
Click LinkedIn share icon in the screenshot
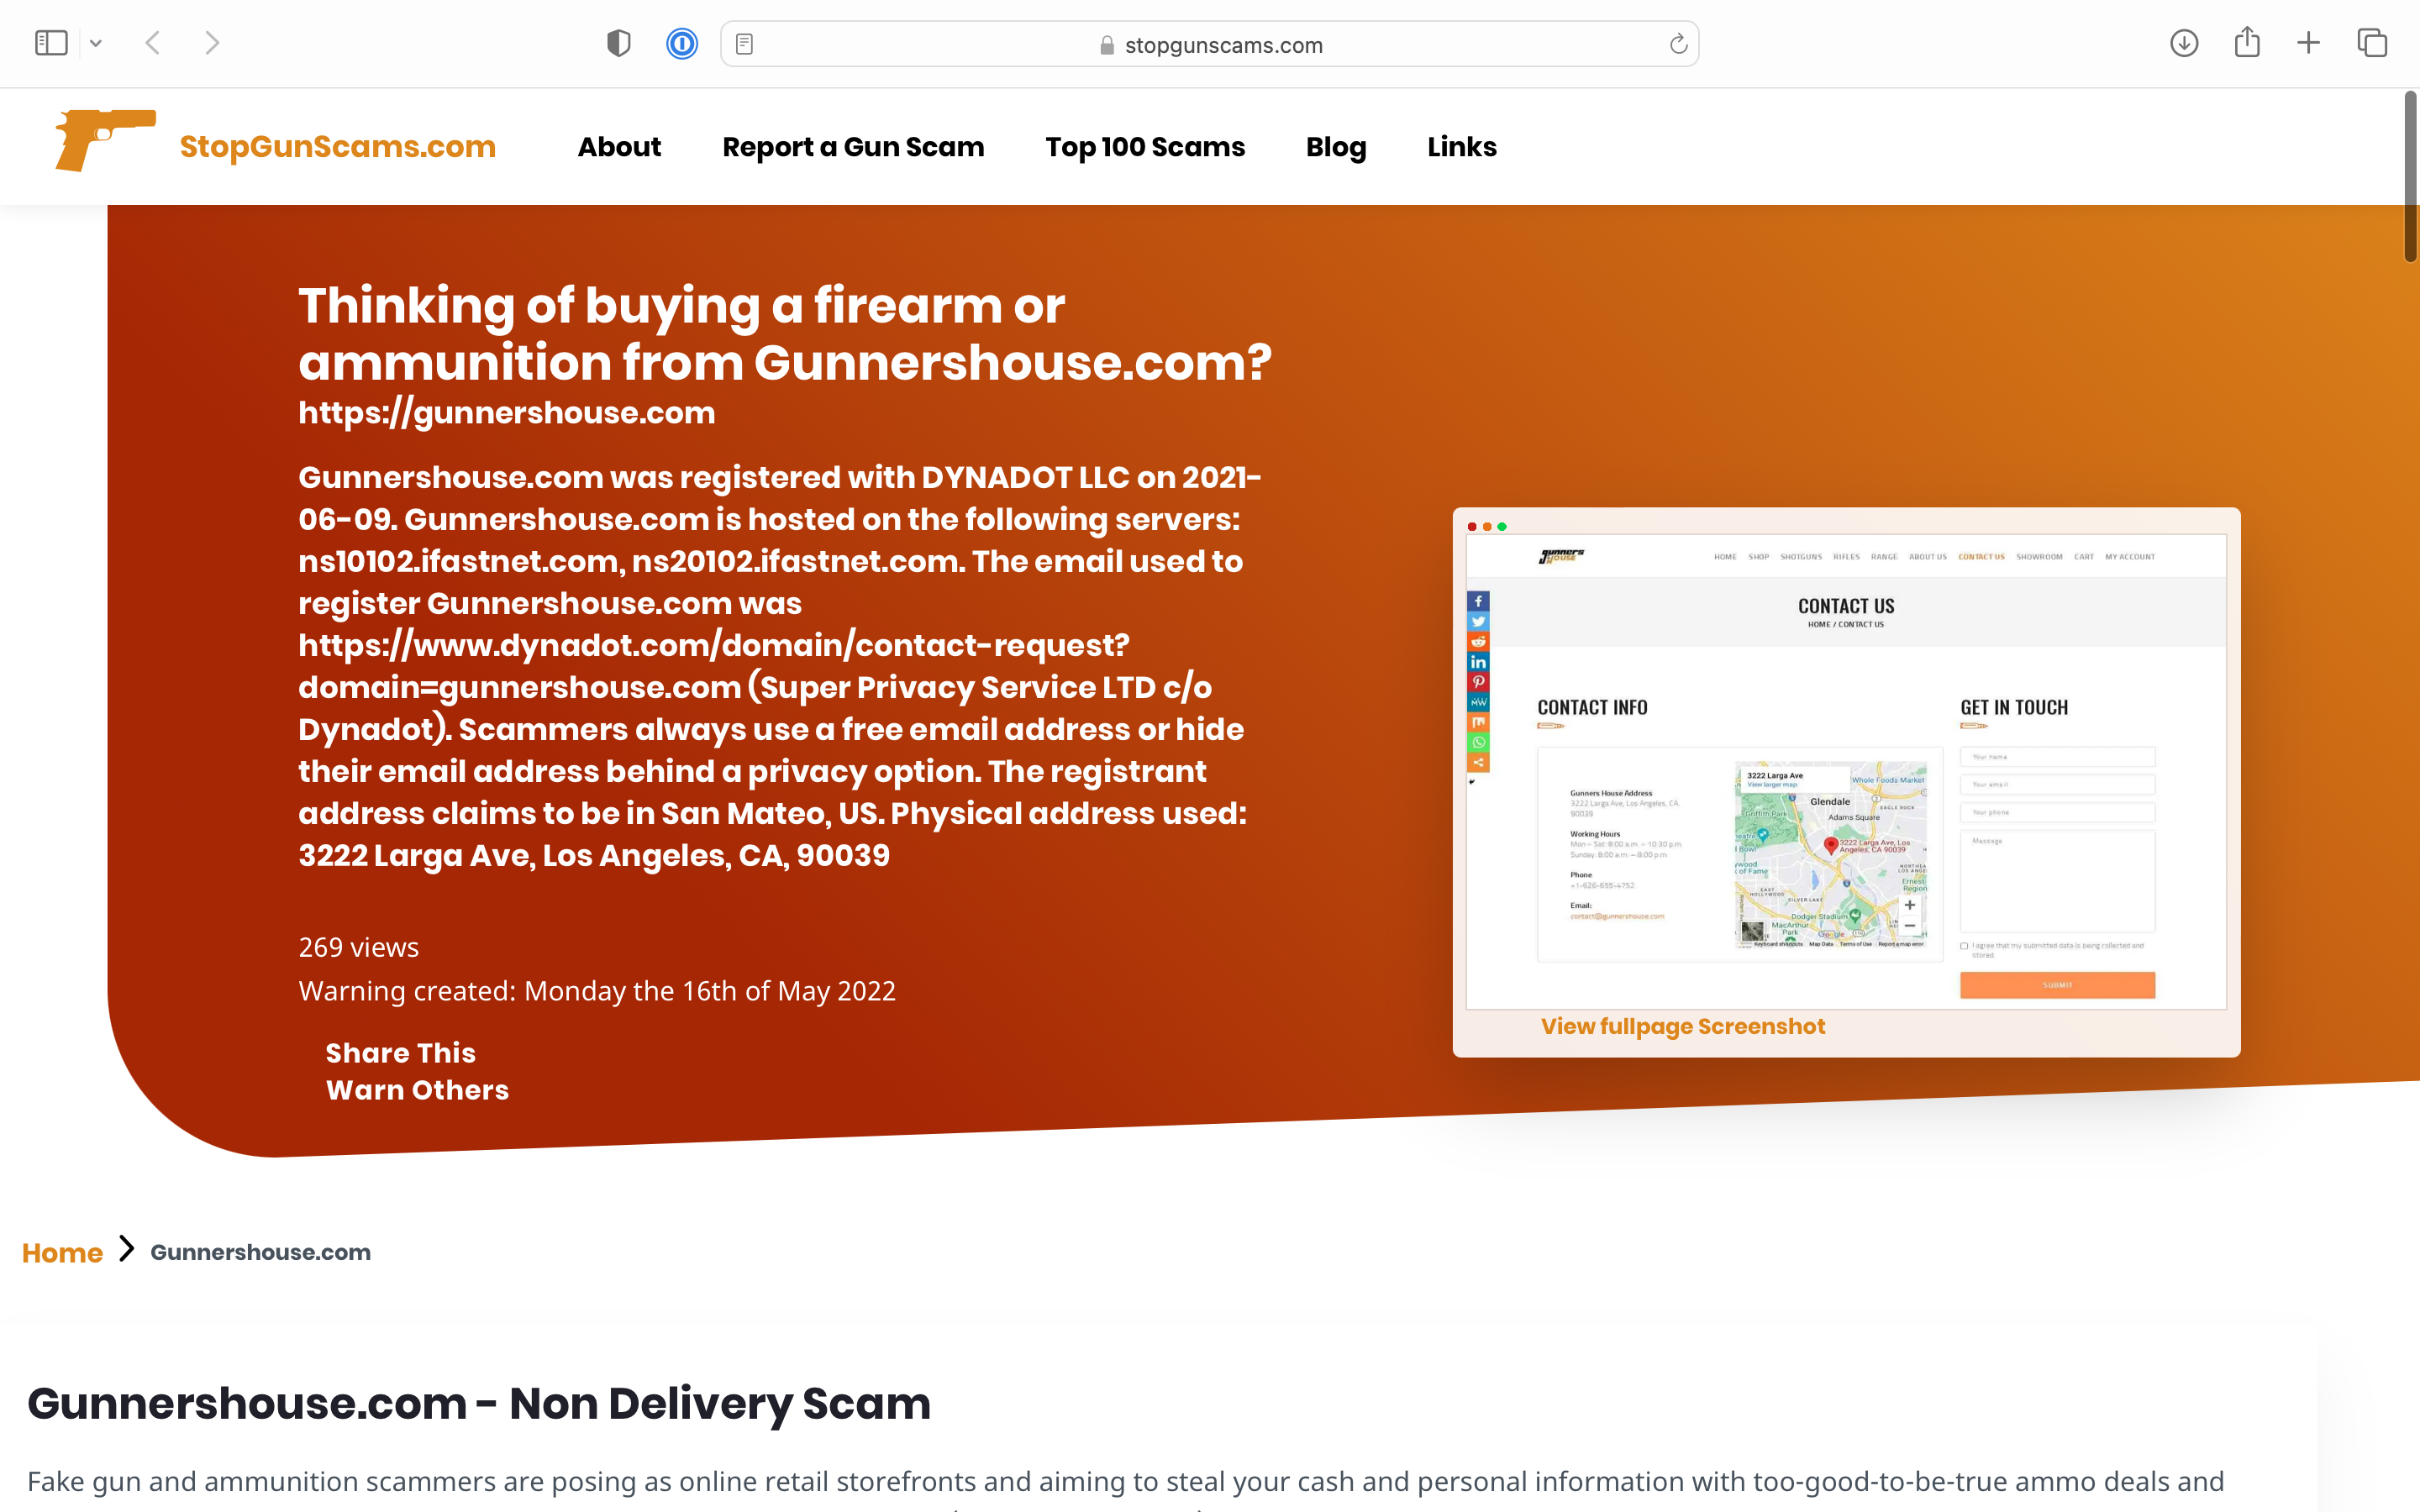1478,662
